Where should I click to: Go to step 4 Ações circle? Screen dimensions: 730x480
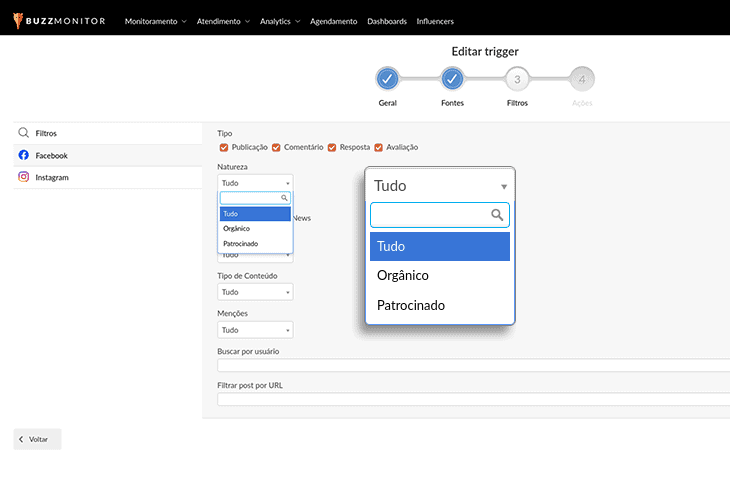[581, 79]
